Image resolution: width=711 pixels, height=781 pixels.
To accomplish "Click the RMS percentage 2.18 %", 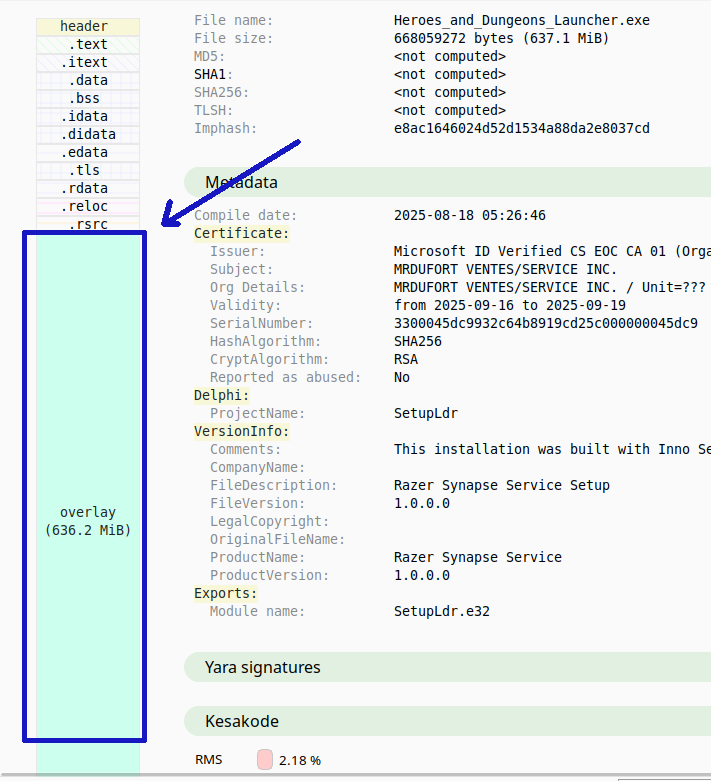I will point(300,760).
